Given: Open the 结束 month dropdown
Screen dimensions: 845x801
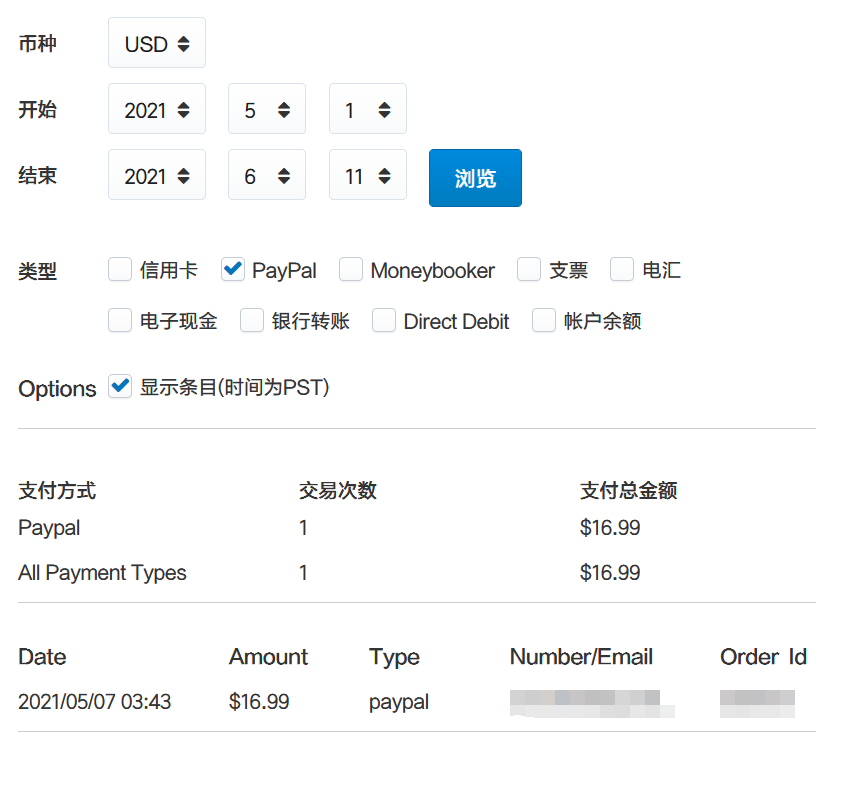Looking at the screenshot, I should click(266, 175).
